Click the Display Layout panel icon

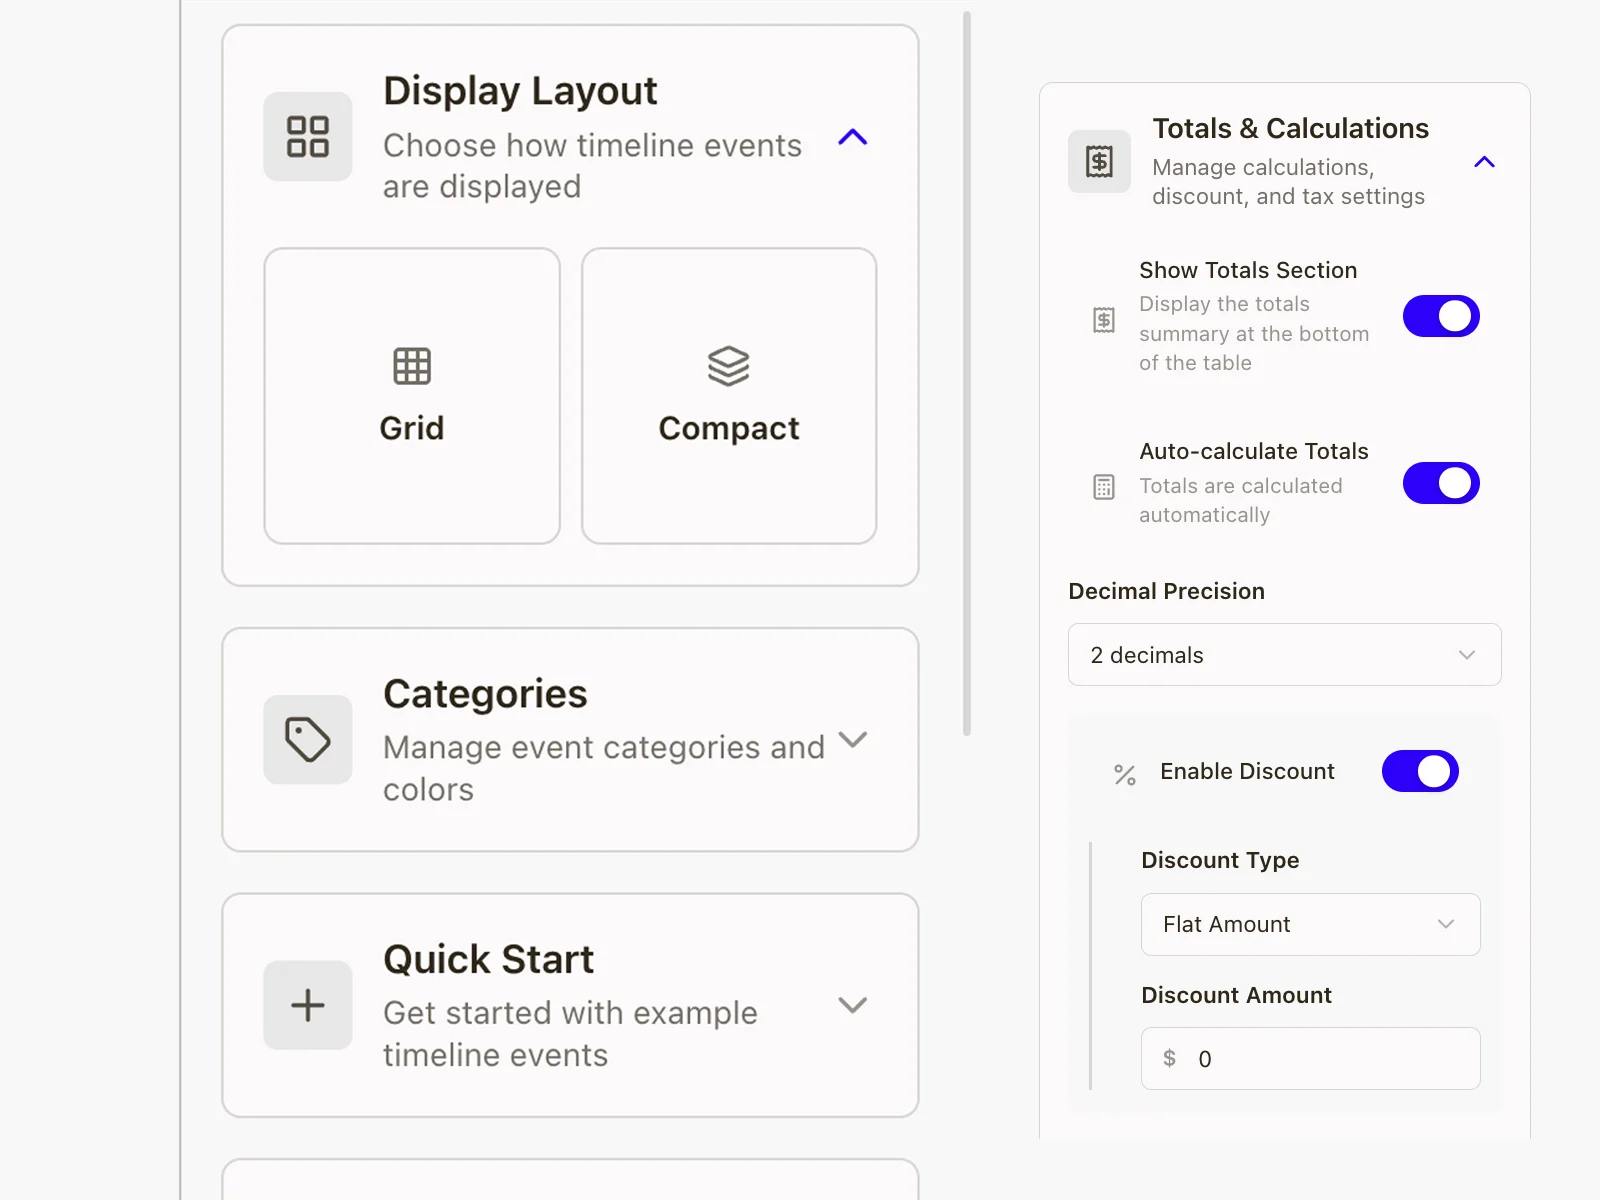[307, 137]
